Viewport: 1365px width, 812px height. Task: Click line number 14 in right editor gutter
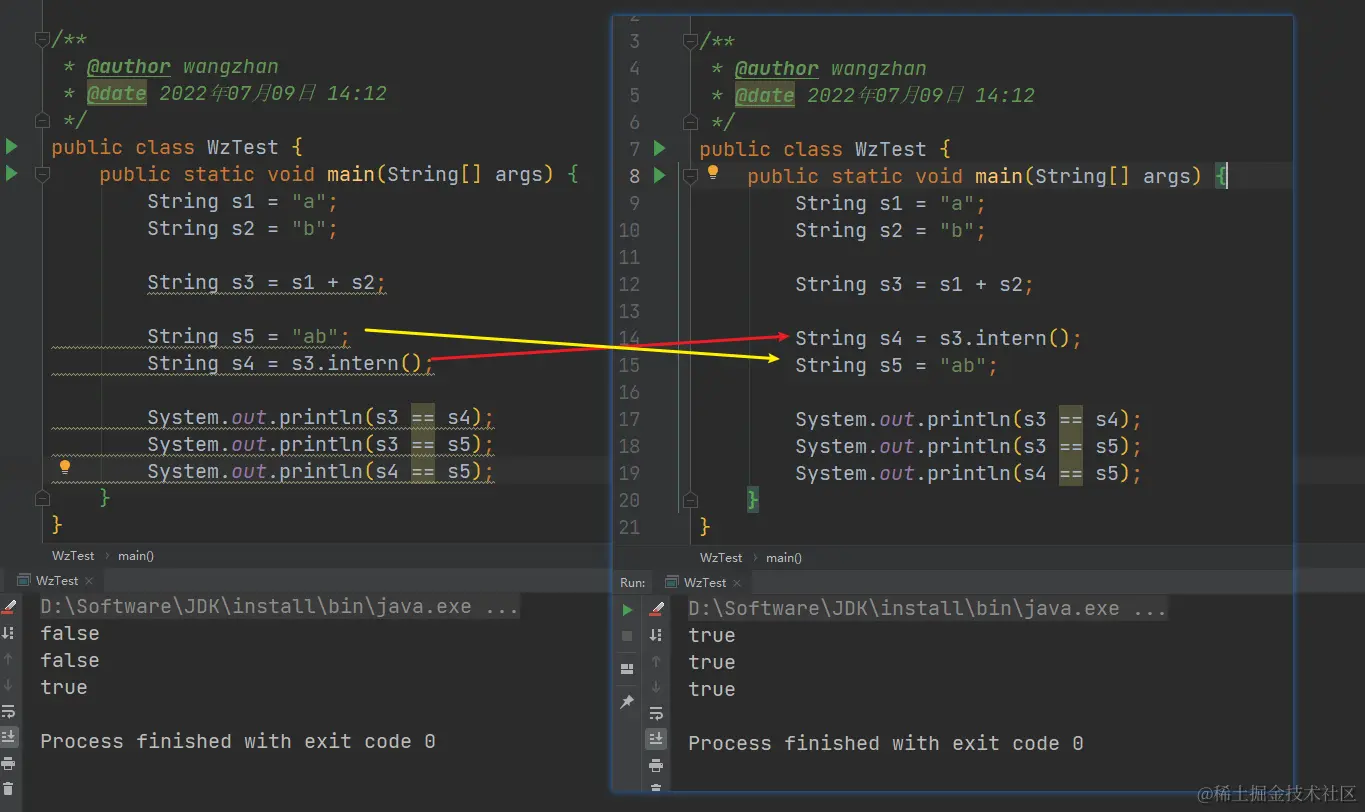point(629,338)
